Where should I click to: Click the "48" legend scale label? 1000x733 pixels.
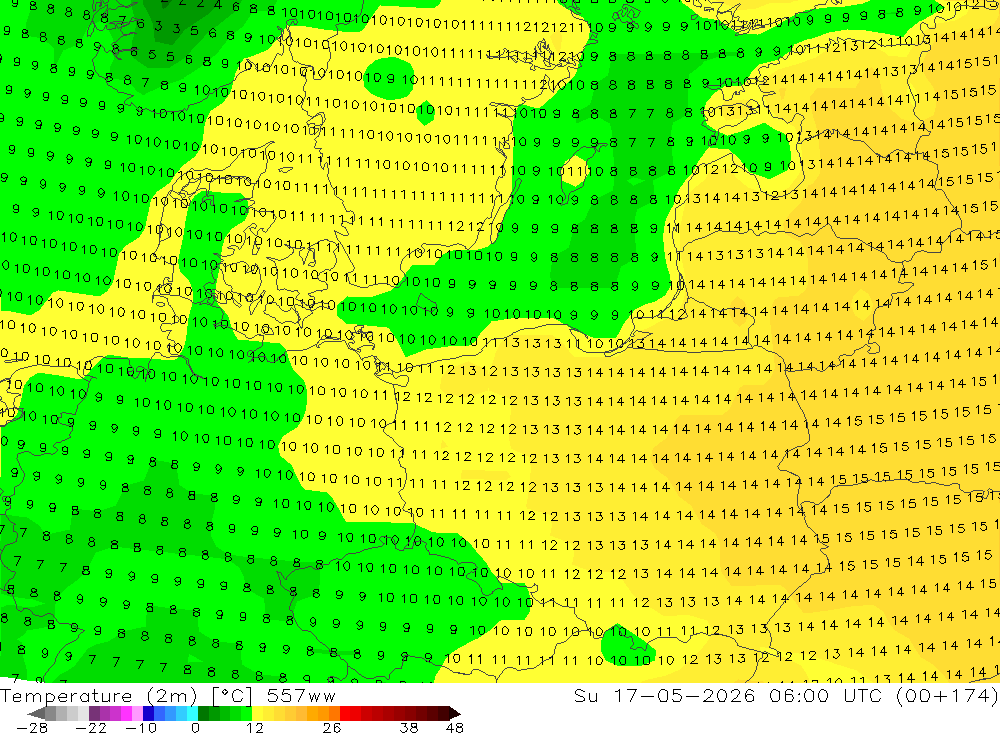pos(454,728)
